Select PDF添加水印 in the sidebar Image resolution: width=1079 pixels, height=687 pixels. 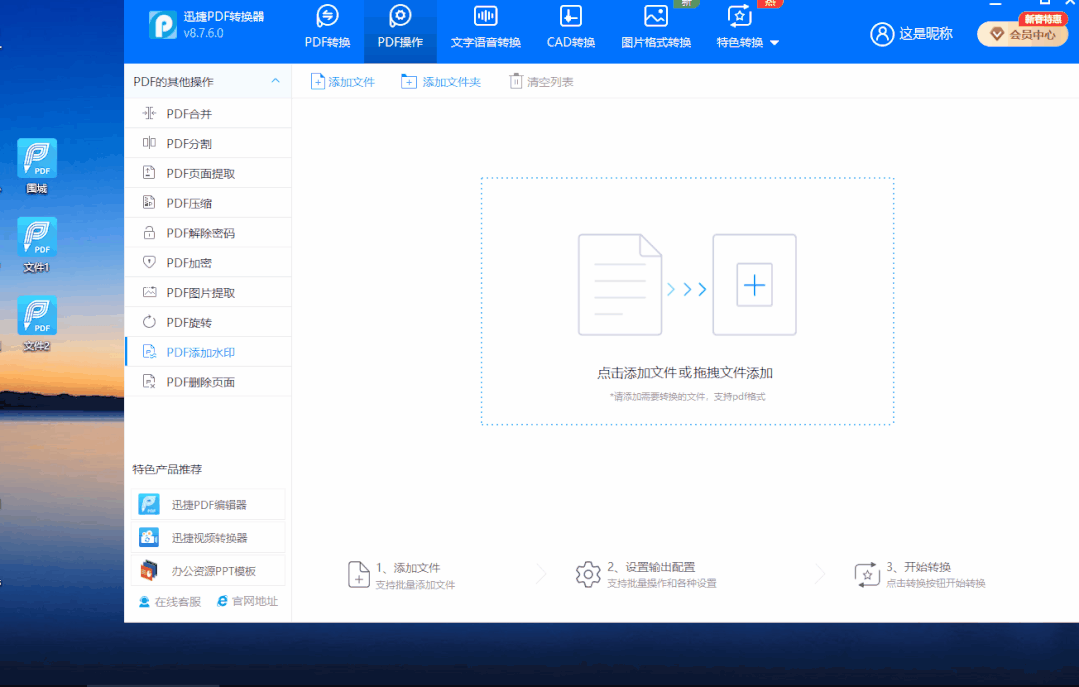208,352
